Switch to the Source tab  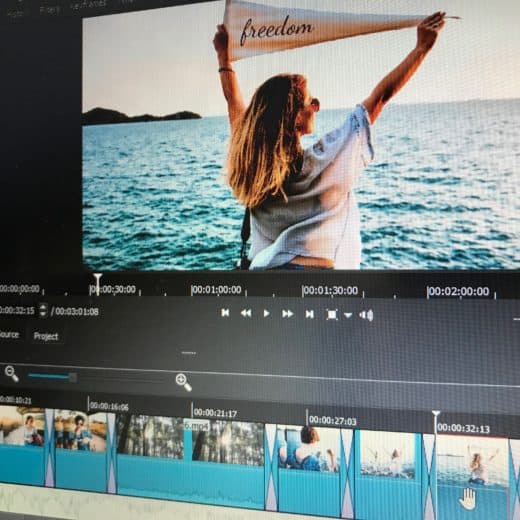tap(9, 334)
